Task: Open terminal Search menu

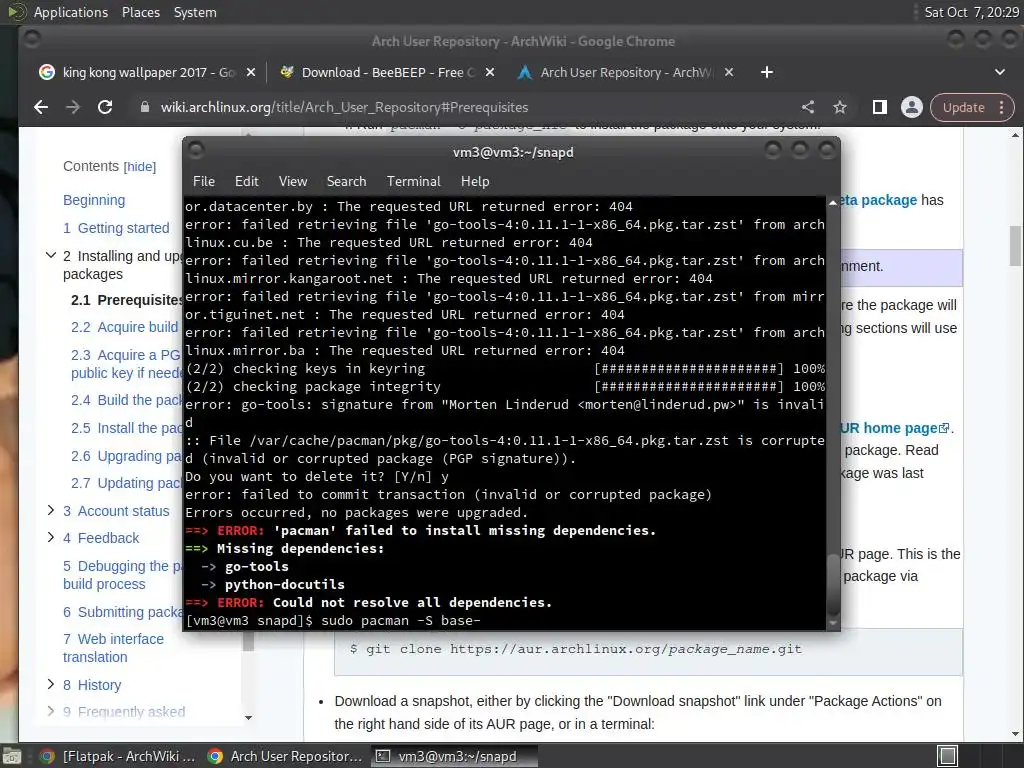Action: point(346,181)
